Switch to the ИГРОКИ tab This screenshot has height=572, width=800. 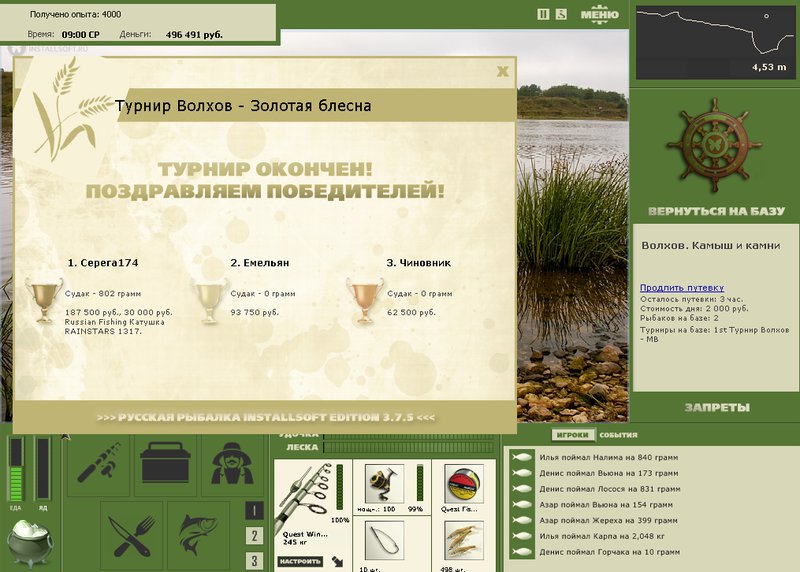[572, 435]
